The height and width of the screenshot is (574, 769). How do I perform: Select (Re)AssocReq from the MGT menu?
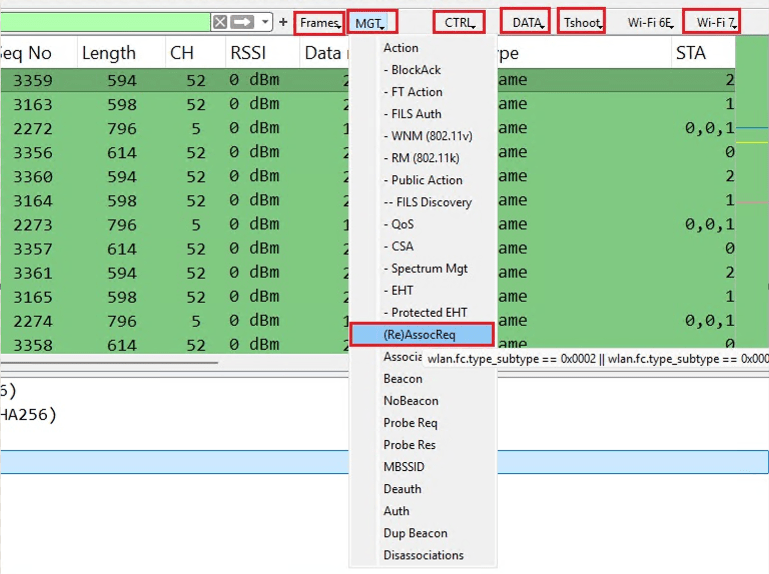click(x=421, y=334)
